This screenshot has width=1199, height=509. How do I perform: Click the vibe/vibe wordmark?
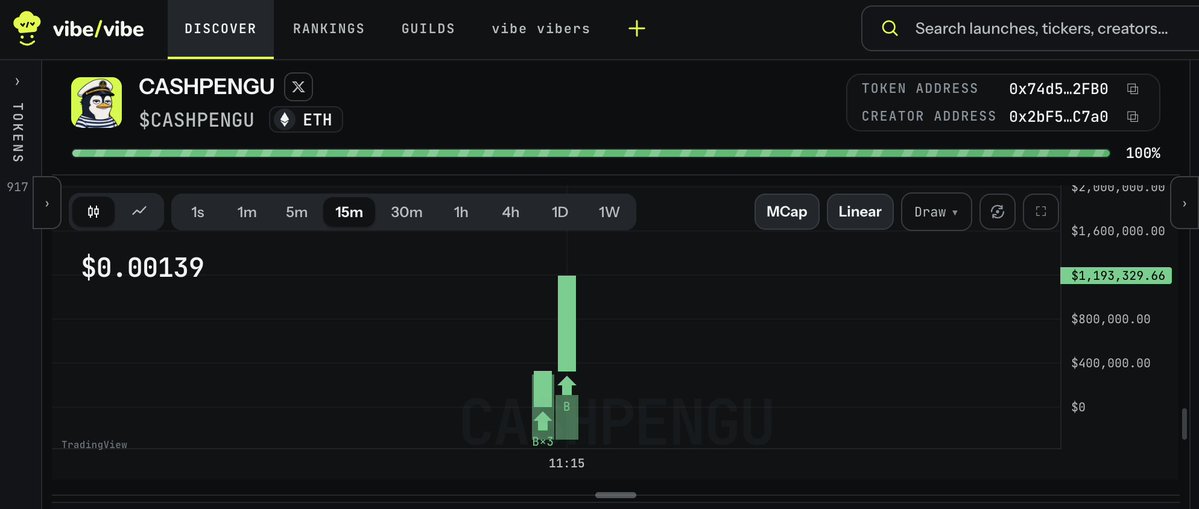[98, 29]
